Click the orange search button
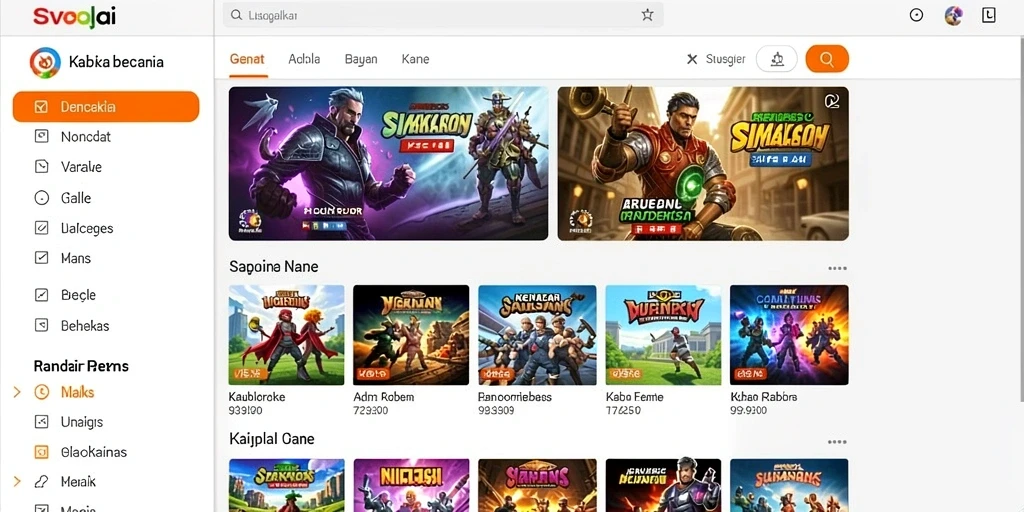1024x512 pixels. tap(827, 59)
